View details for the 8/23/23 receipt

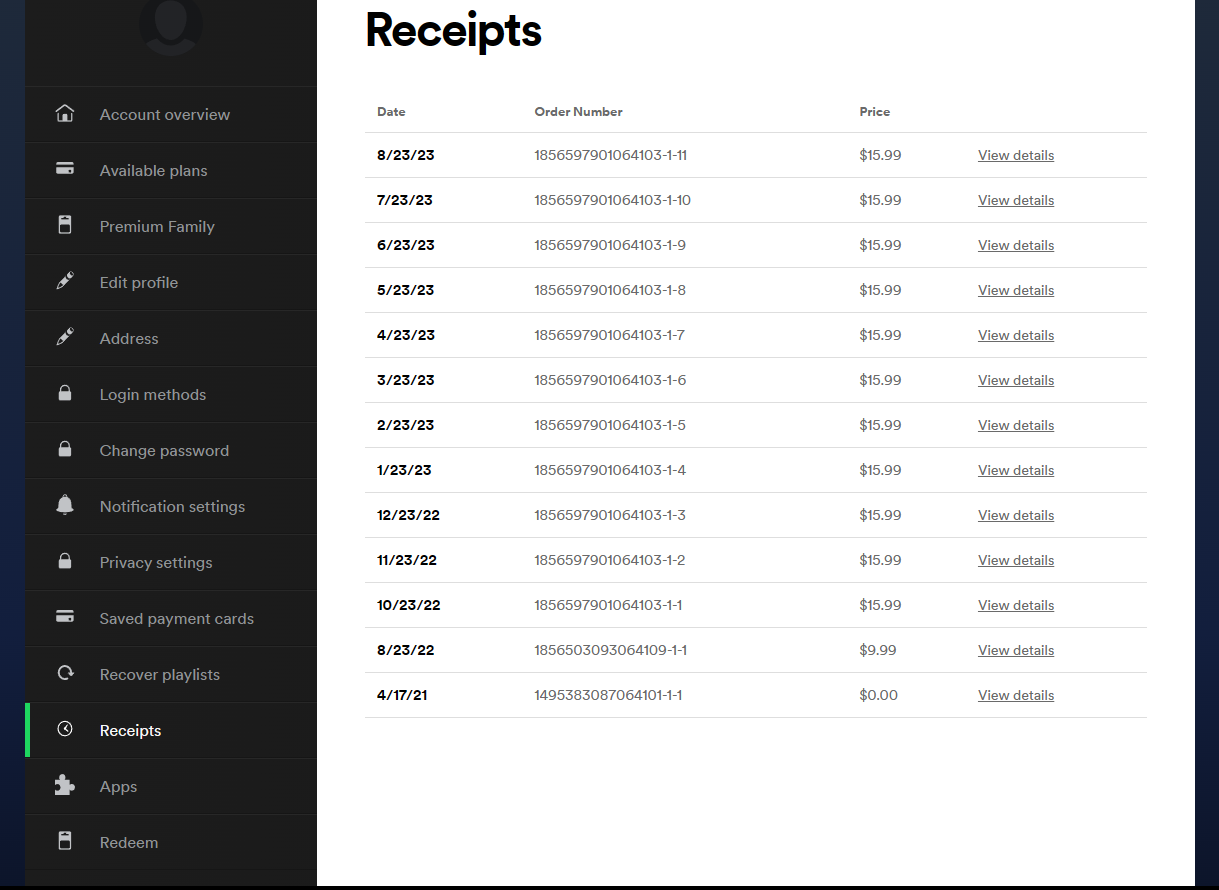coord(1015,156)
